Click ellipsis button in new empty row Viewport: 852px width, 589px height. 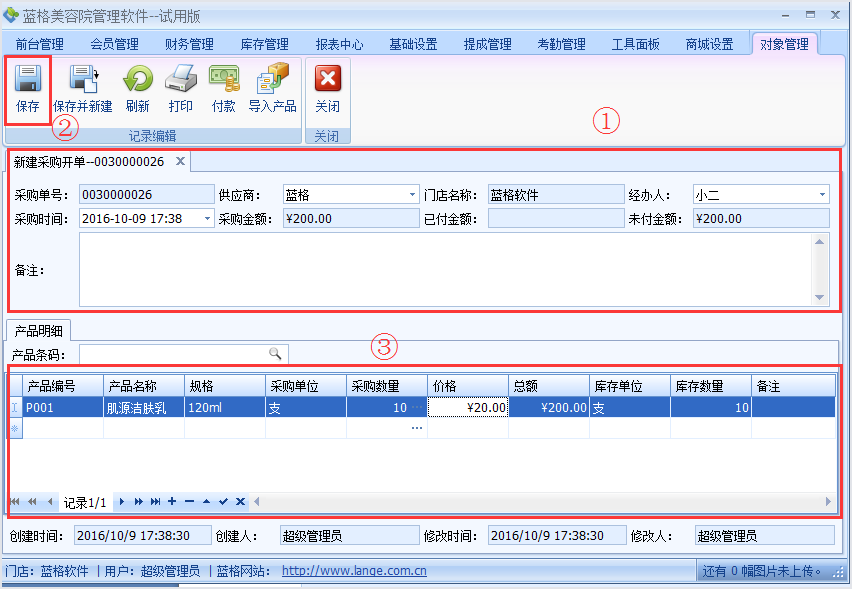coord(417,428)
